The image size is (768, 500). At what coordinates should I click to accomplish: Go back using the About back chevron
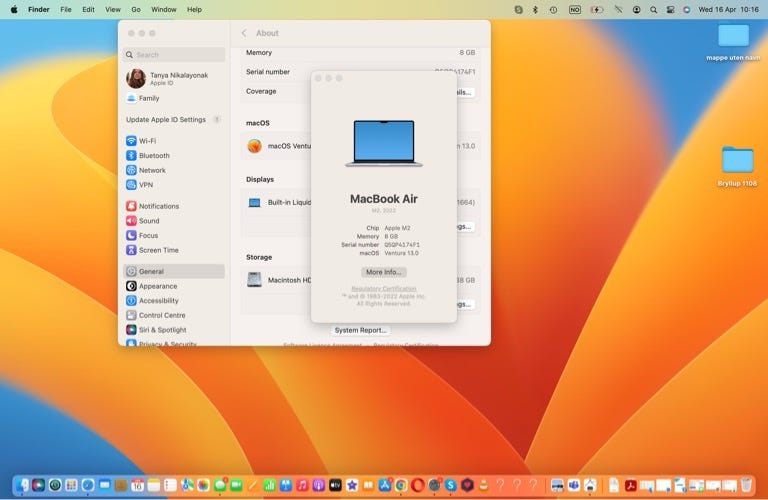[x=244, y=33]
